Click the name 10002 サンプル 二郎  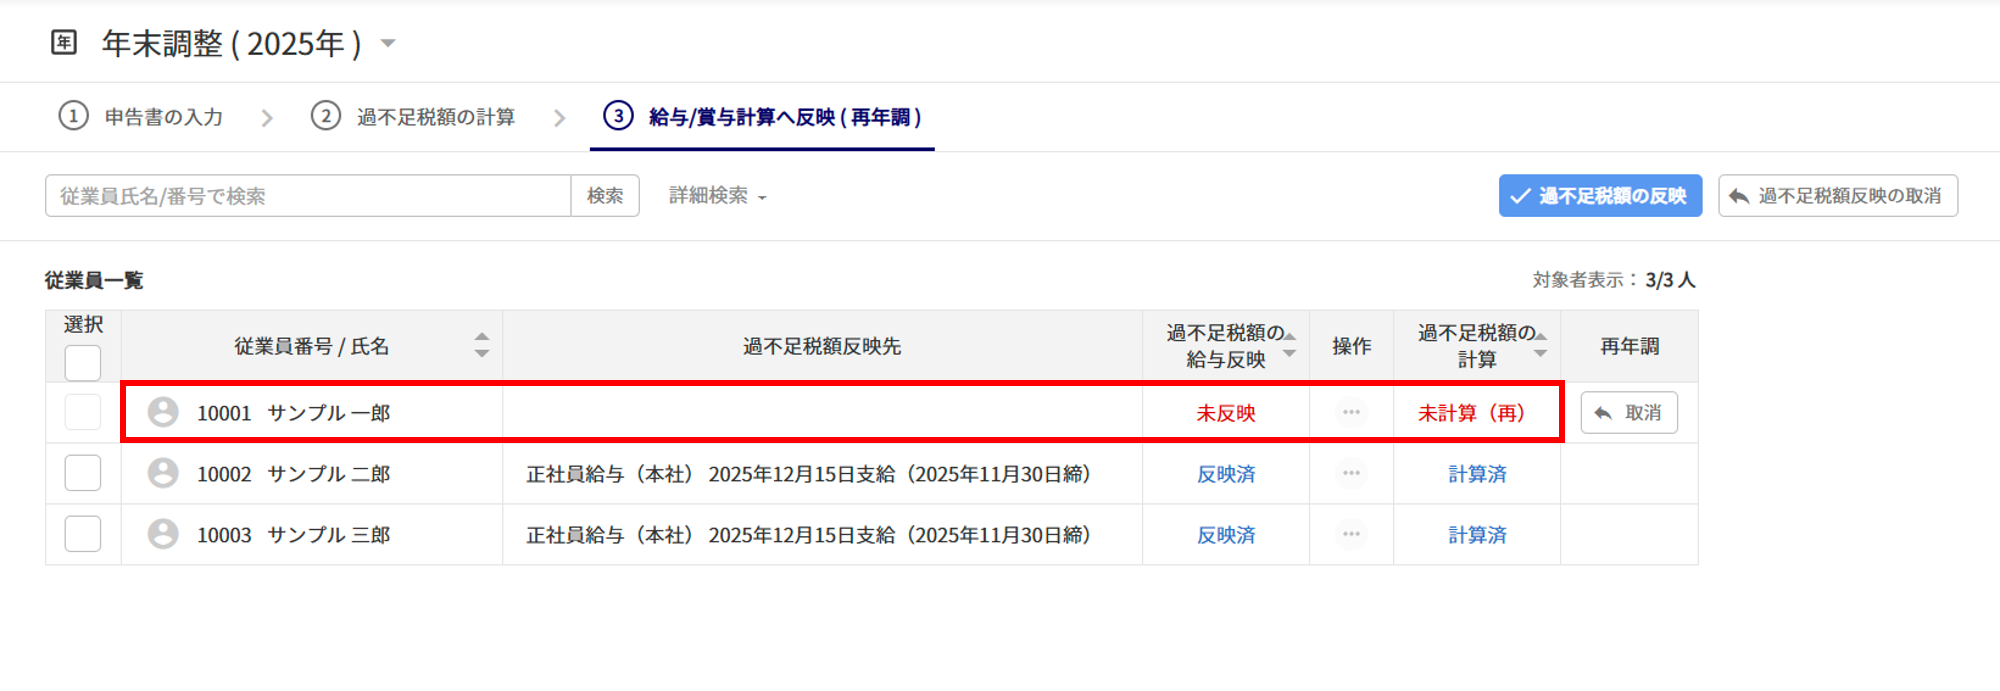[x=293, y=474]
